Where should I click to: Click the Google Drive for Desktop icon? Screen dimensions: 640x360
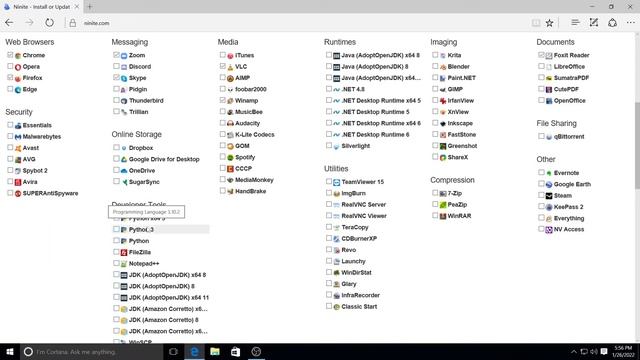click(x=124, y=160)
